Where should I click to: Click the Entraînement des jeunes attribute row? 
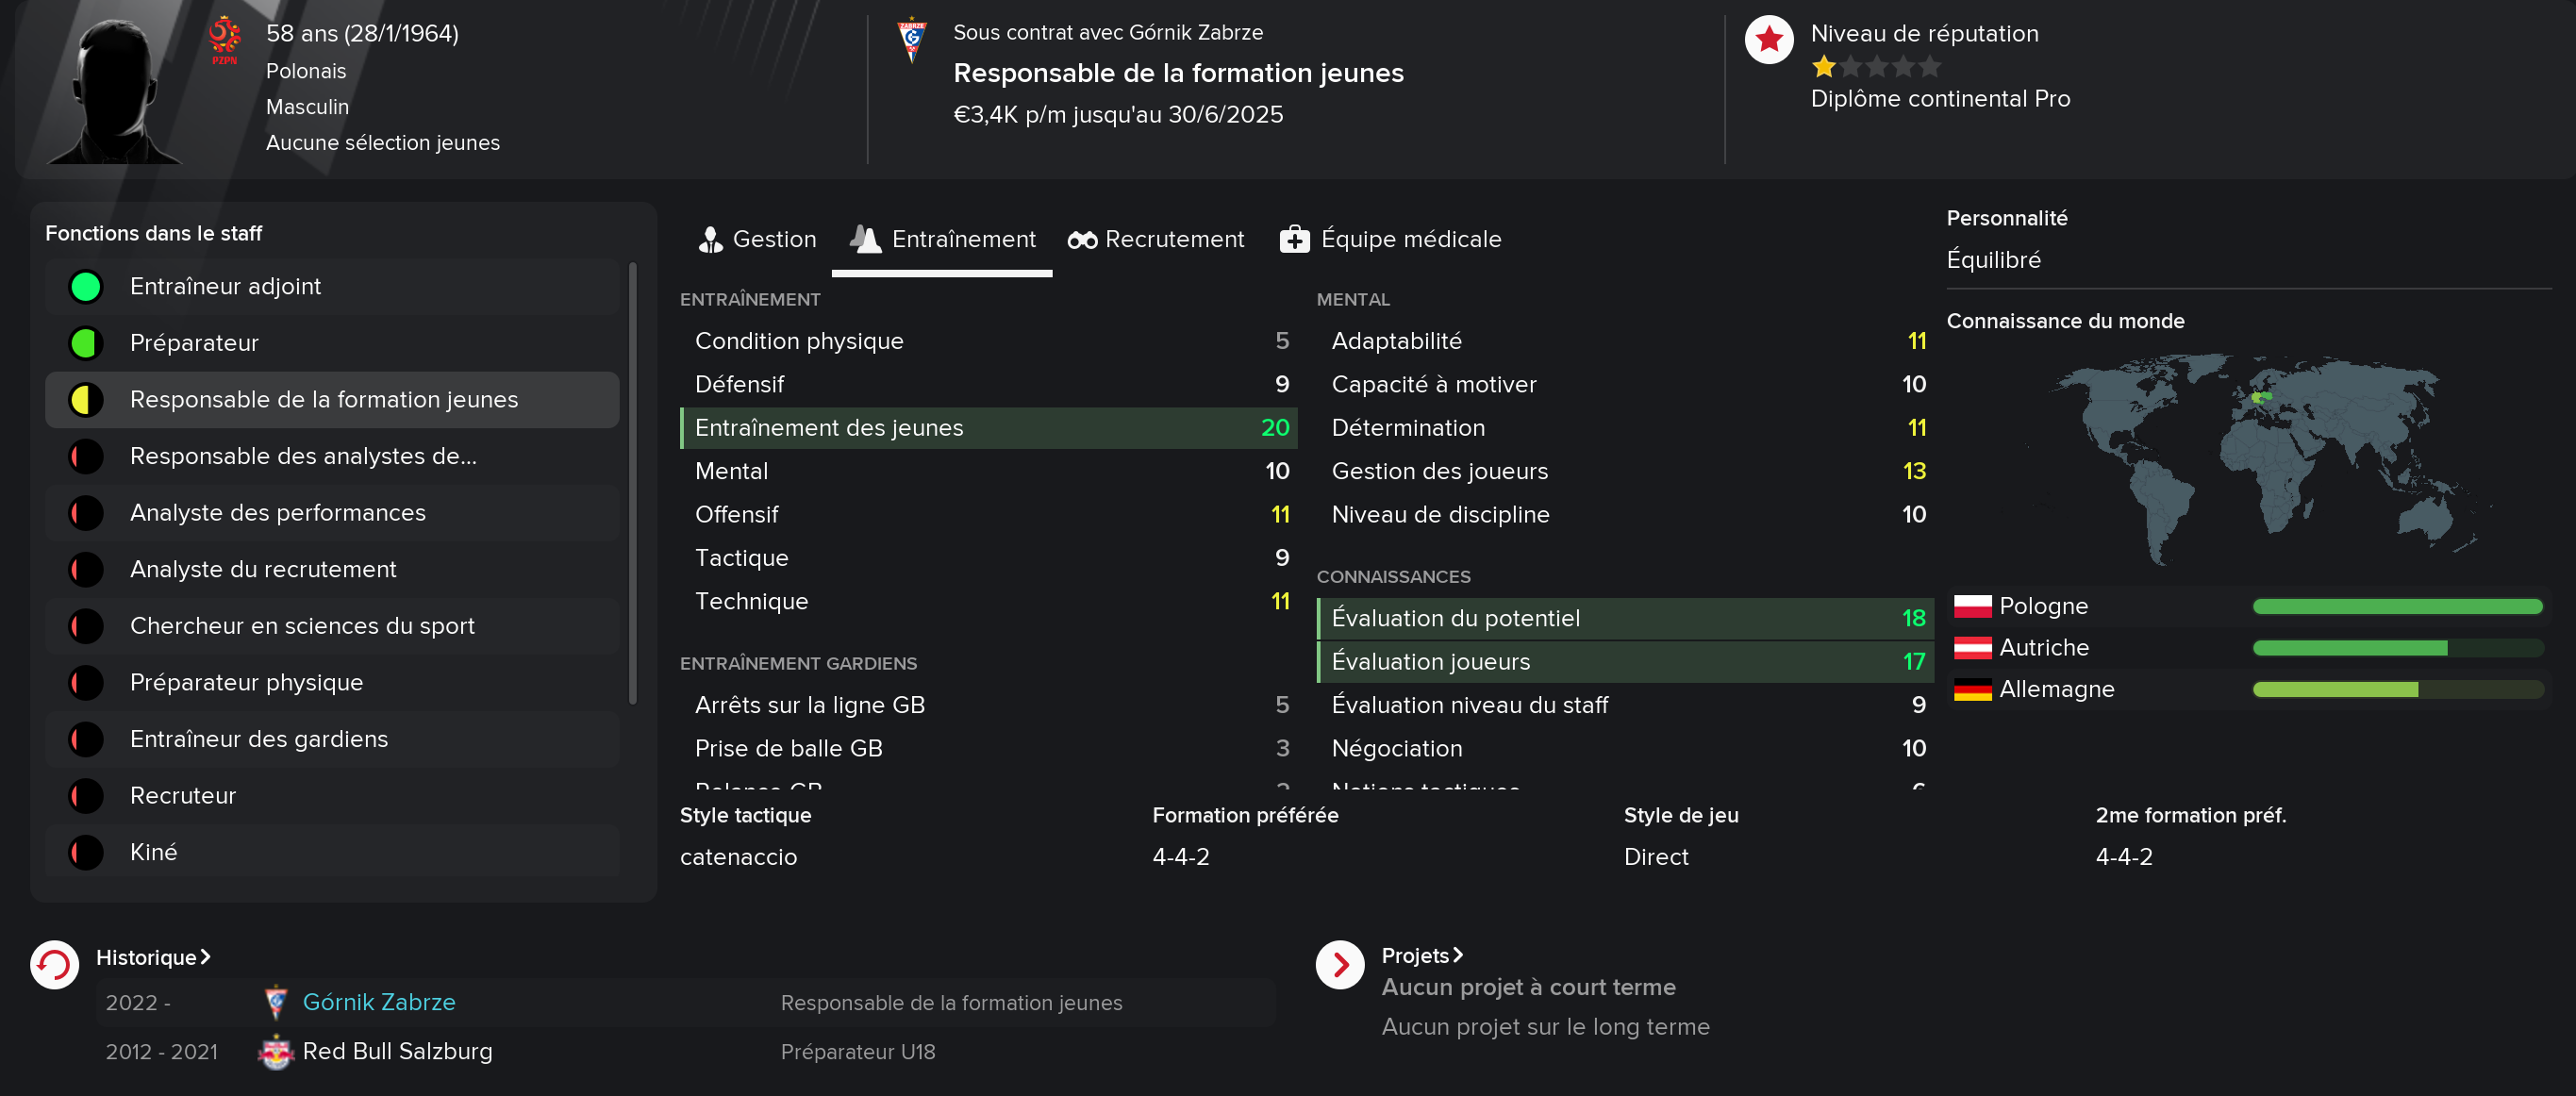pyautogui.click(x=988, y=428)
